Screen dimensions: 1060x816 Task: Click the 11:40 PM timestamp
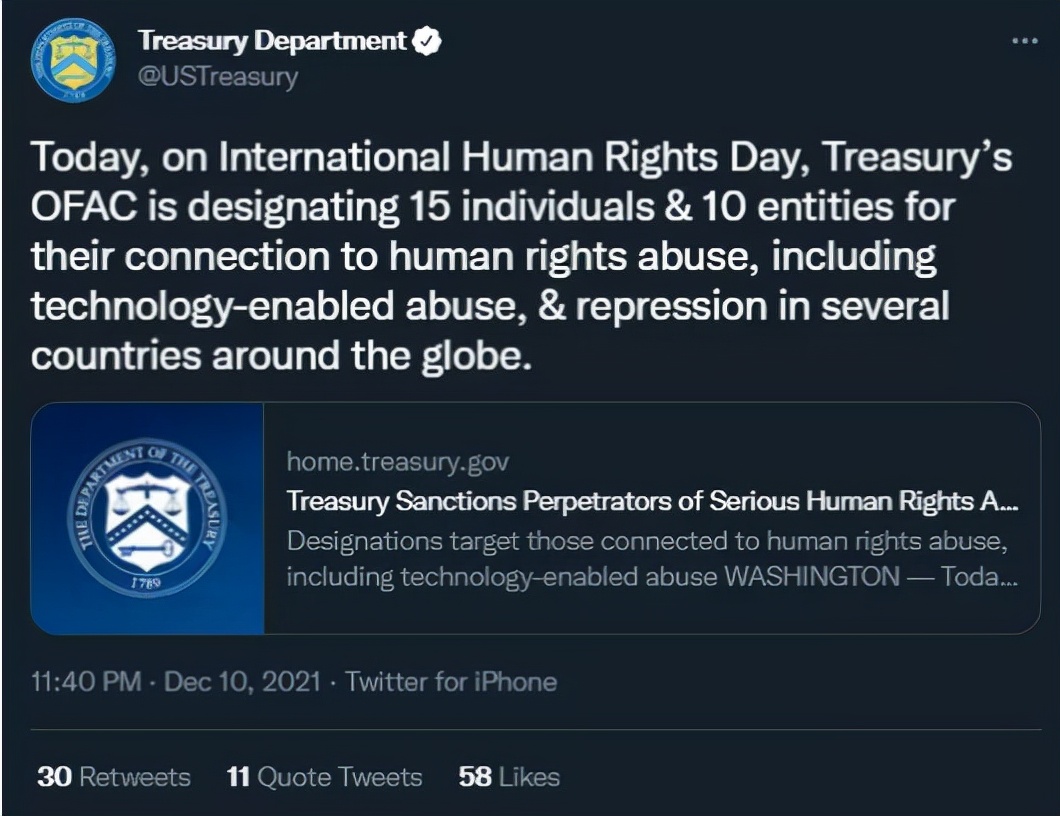[x=88, y=682]
